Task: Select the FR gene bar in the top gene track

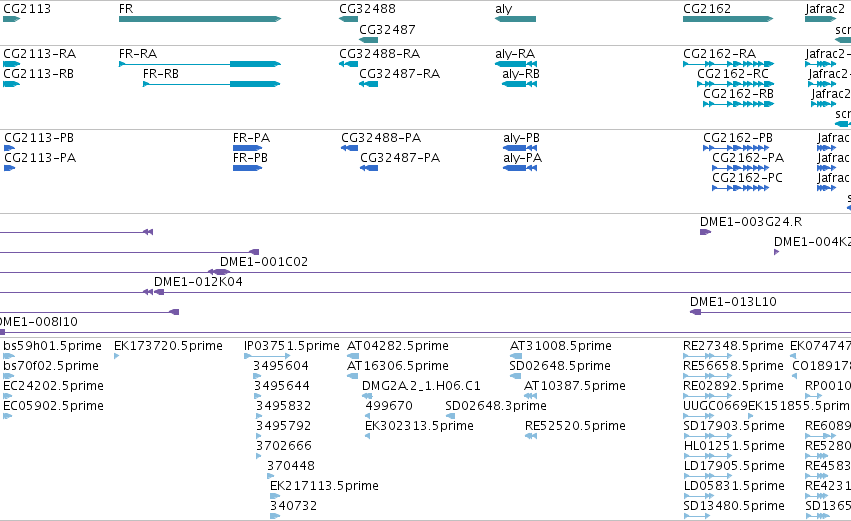Action: coord(200,19)
